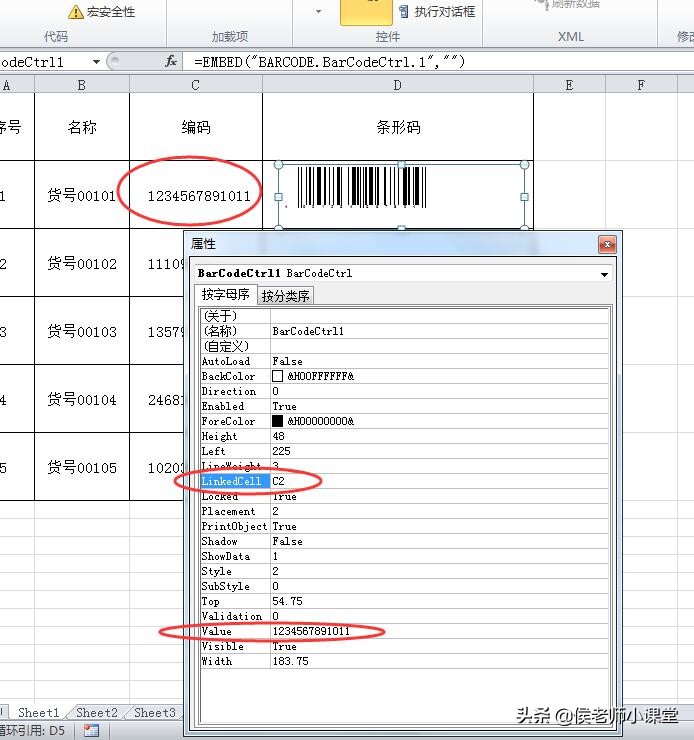694x740 pixels.
Task: Click into the formula bar EMBED formula
Action: click(329, 62)
